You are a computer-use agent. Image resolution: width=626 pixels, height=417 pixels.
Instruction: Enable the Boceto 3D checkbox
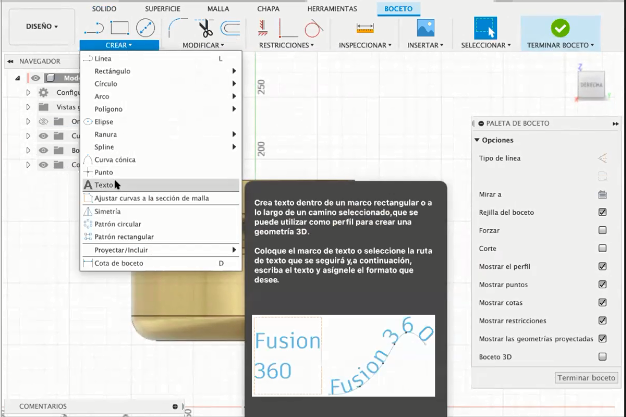point(602,356)
